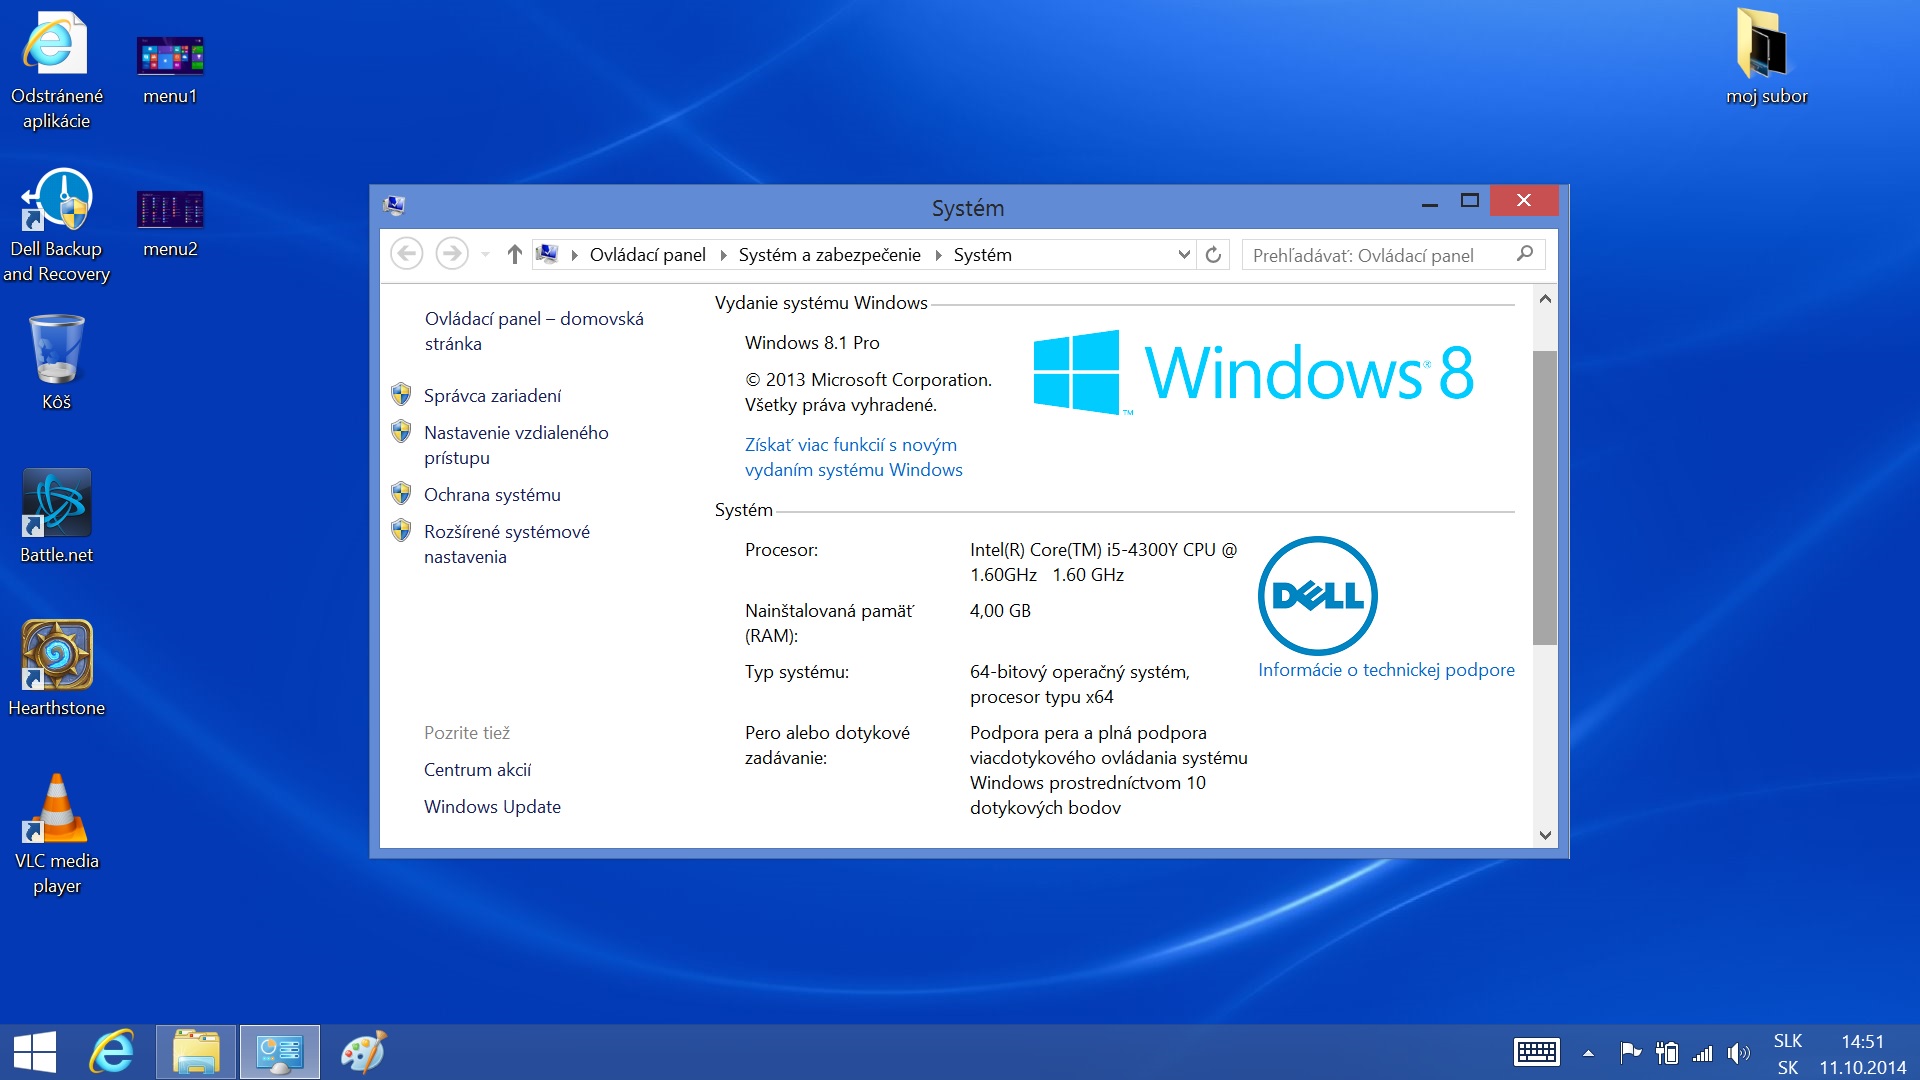Click Systém a zabezpečenie breadcrumb
The width and height of the screenshot is (1920, 1080).
point(829,255)
